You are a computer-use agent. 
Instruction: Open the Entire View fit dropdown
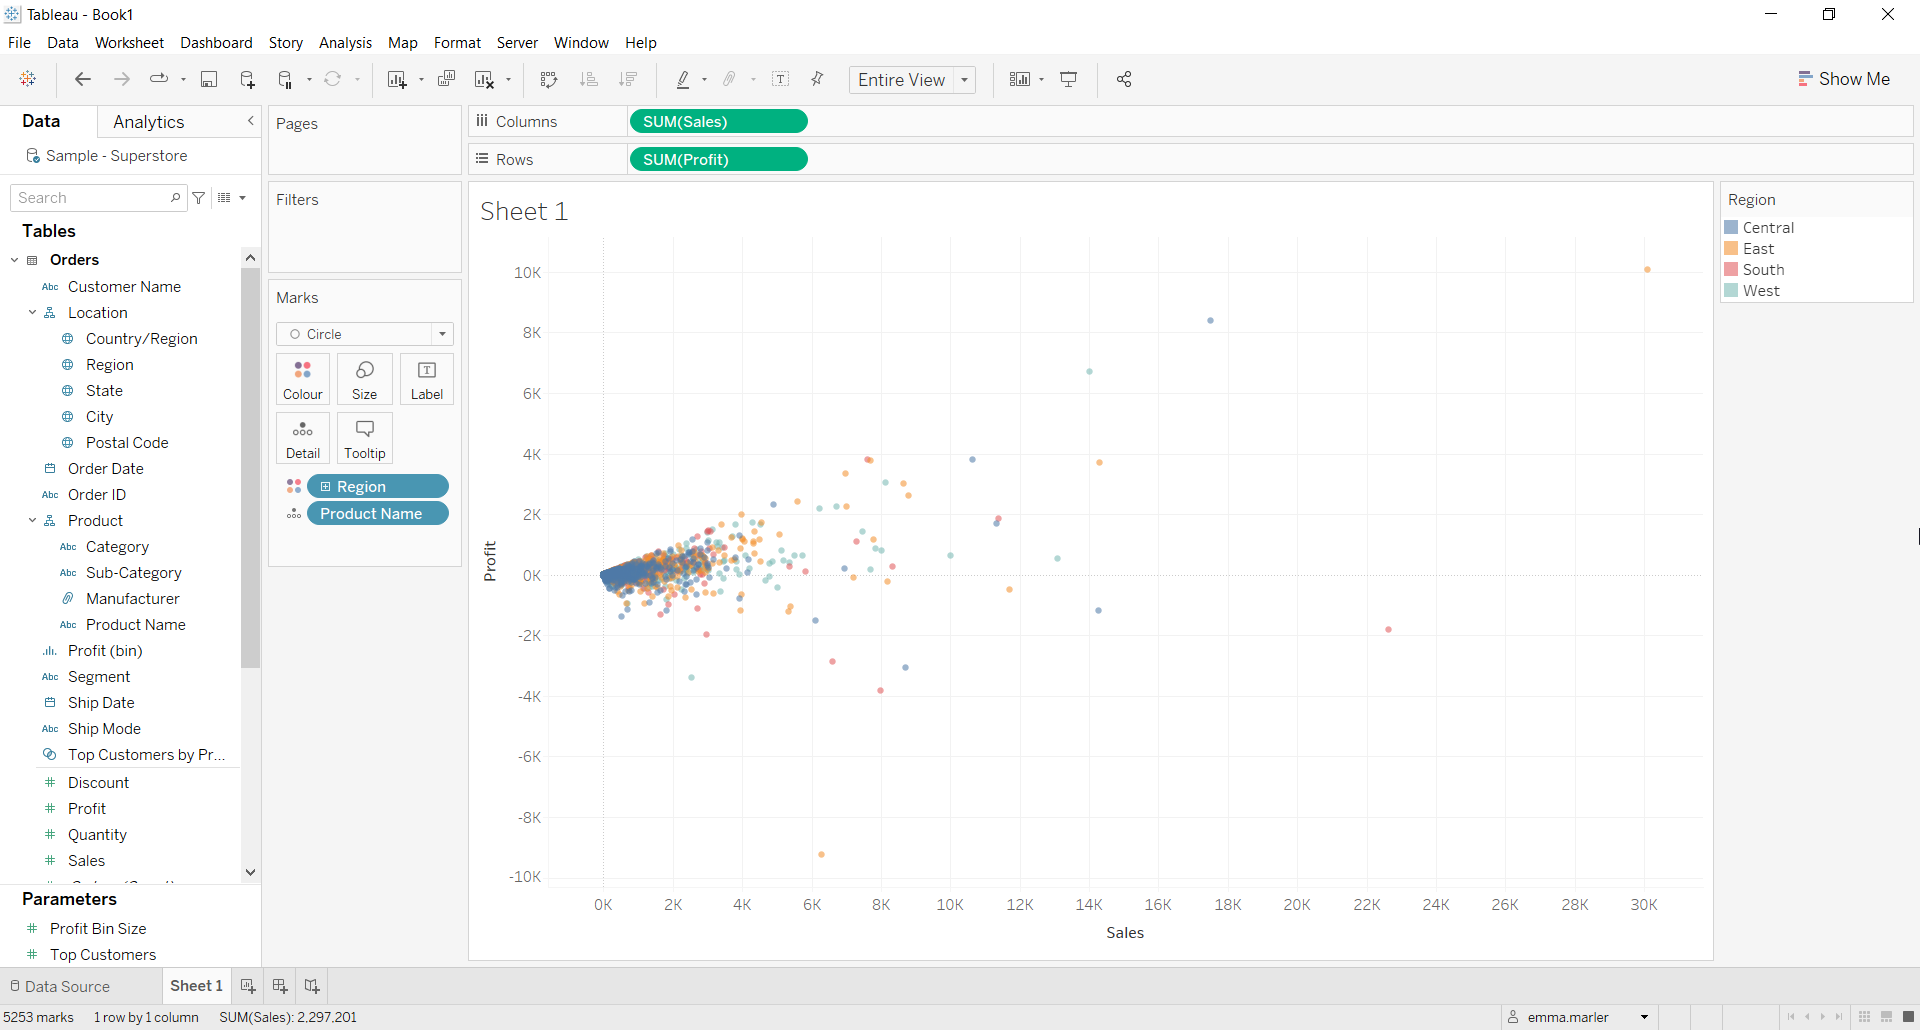963,79
